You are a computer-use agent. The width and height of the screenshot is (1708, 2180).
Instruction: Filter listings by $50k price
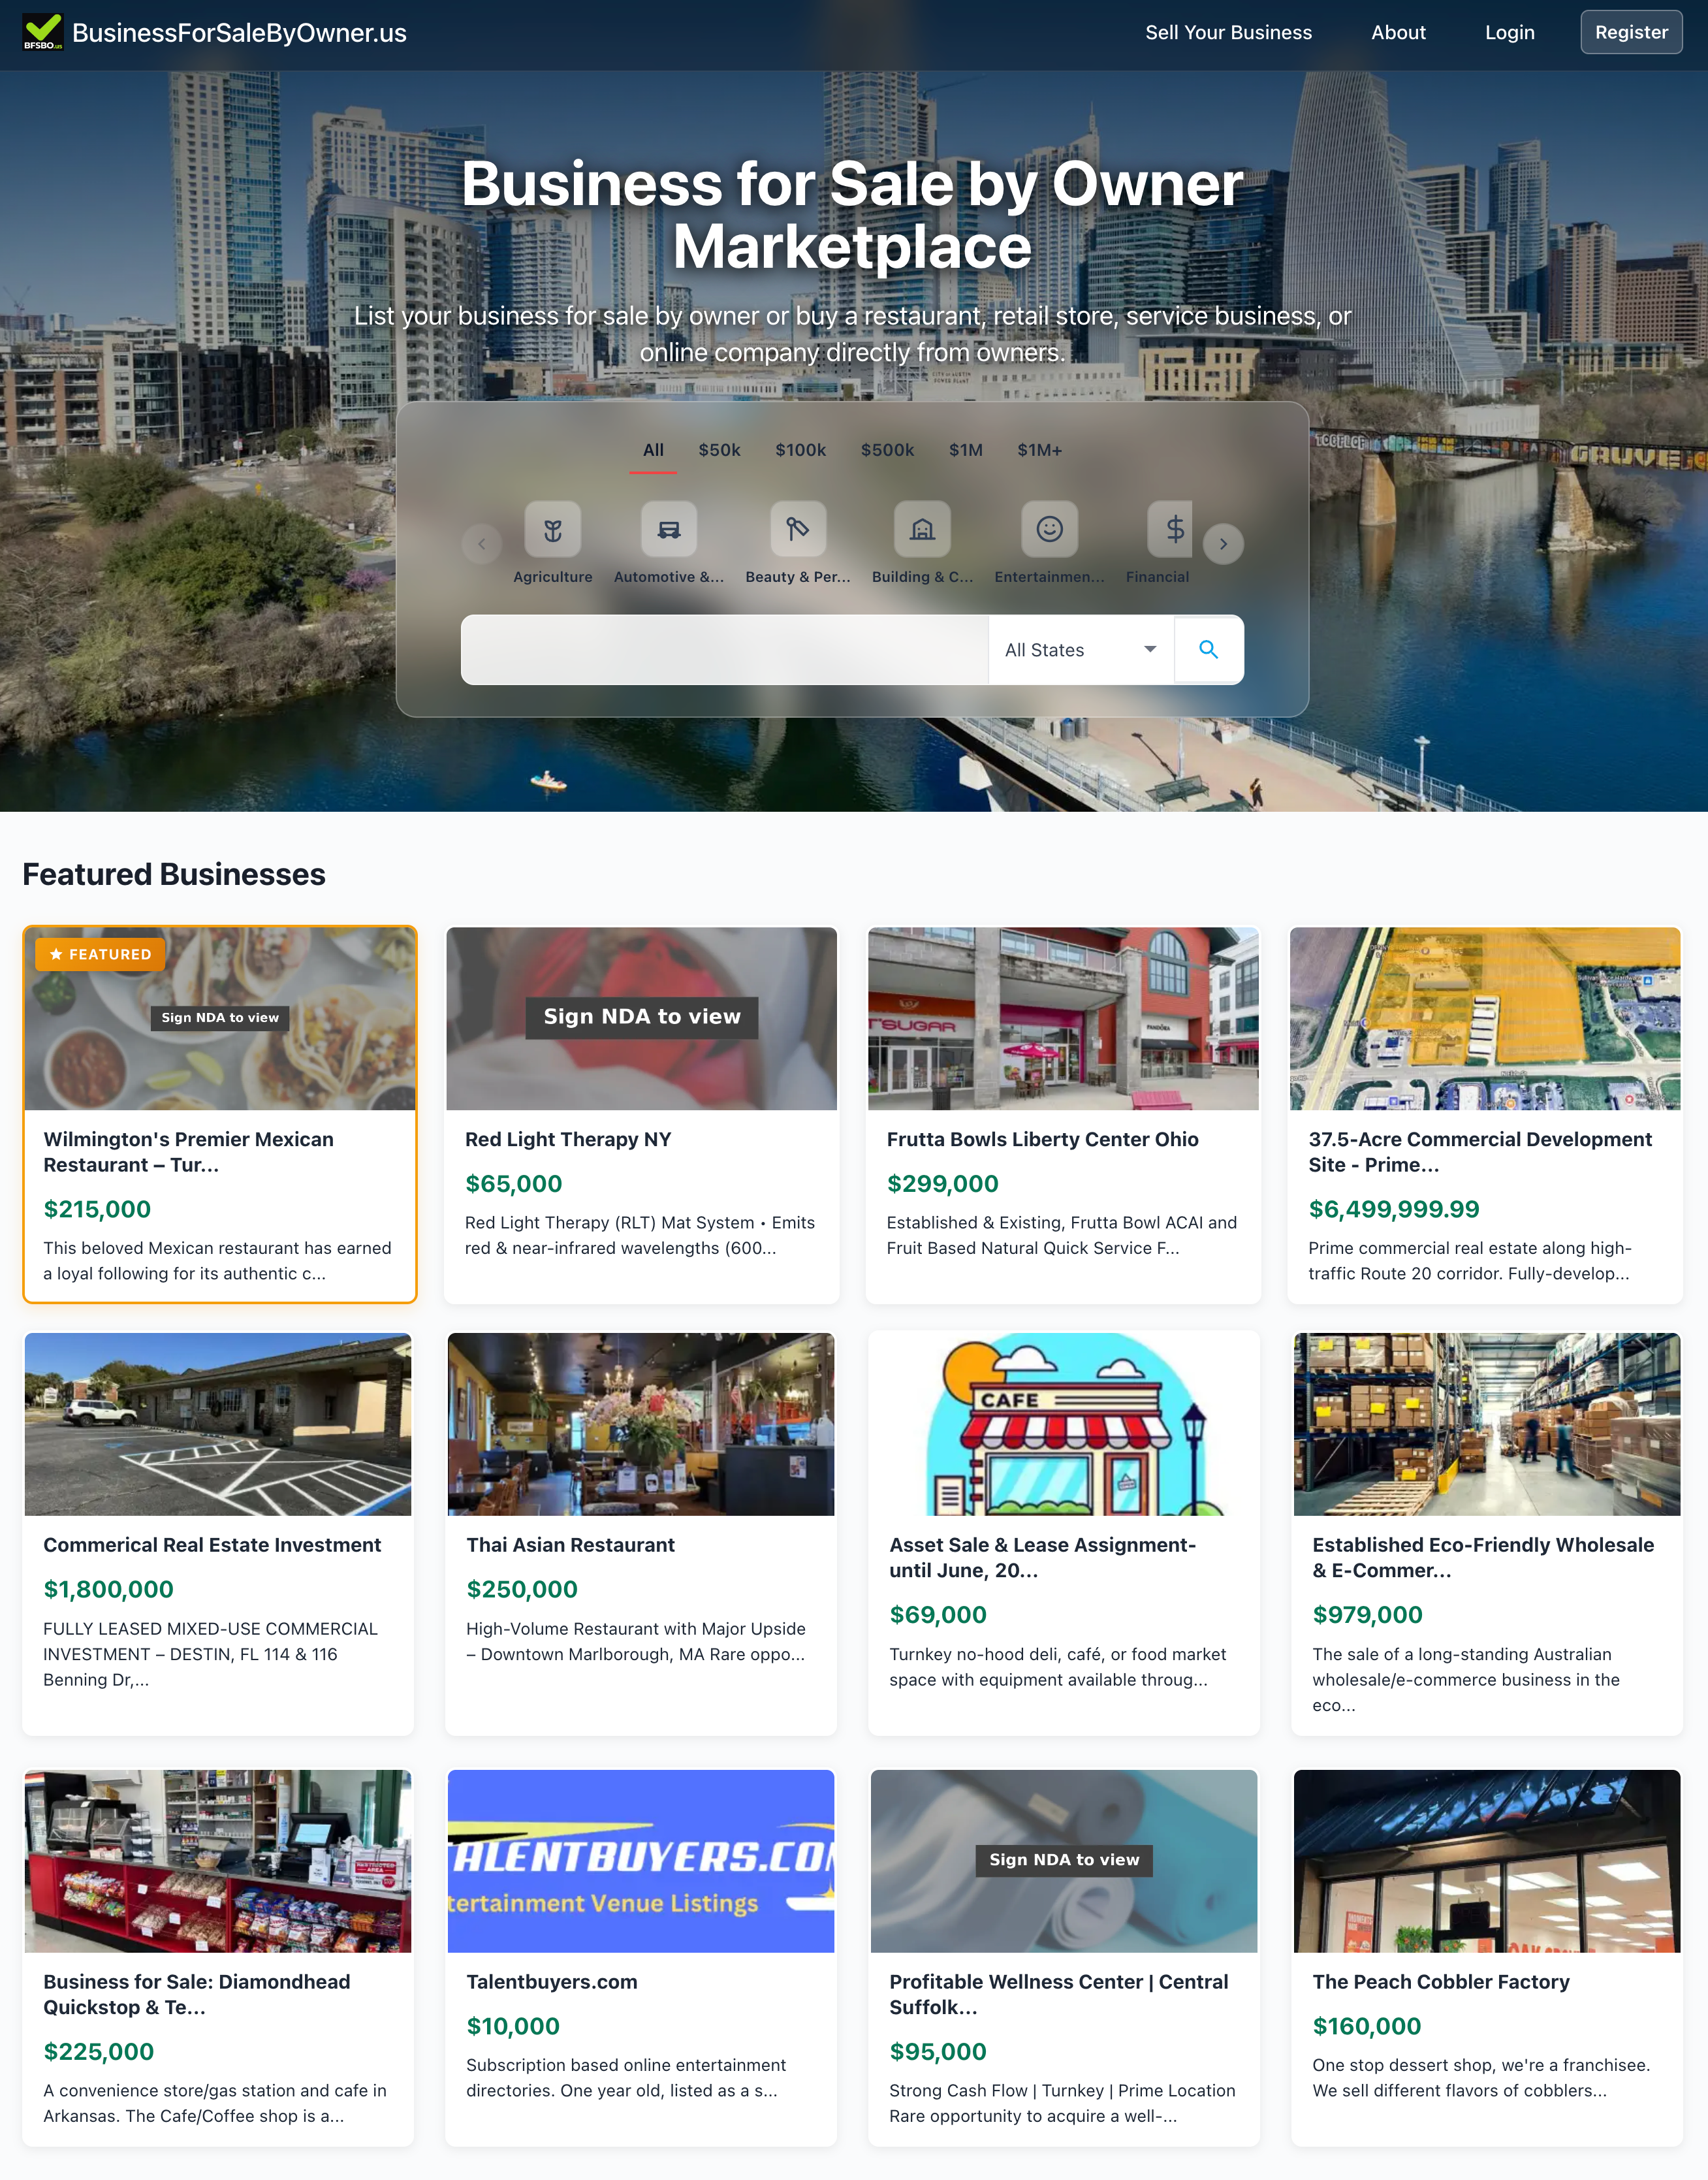point(720,450)
